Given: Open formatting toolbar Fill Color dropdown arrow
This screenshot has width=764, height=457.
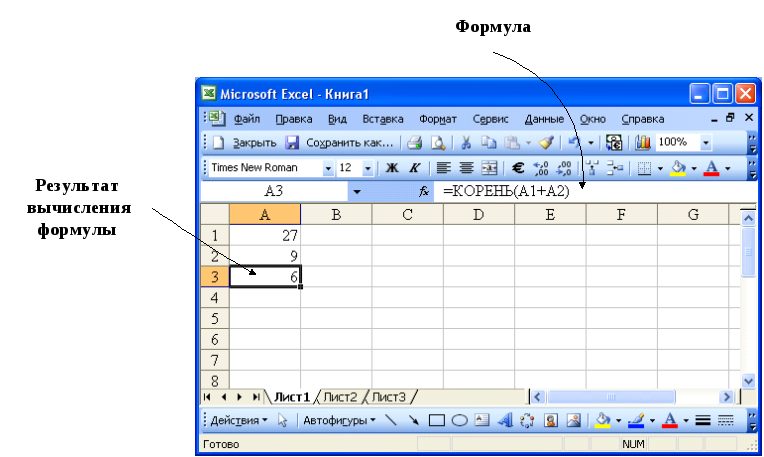Looking at the screenshot, I should [x=694, y=169].
